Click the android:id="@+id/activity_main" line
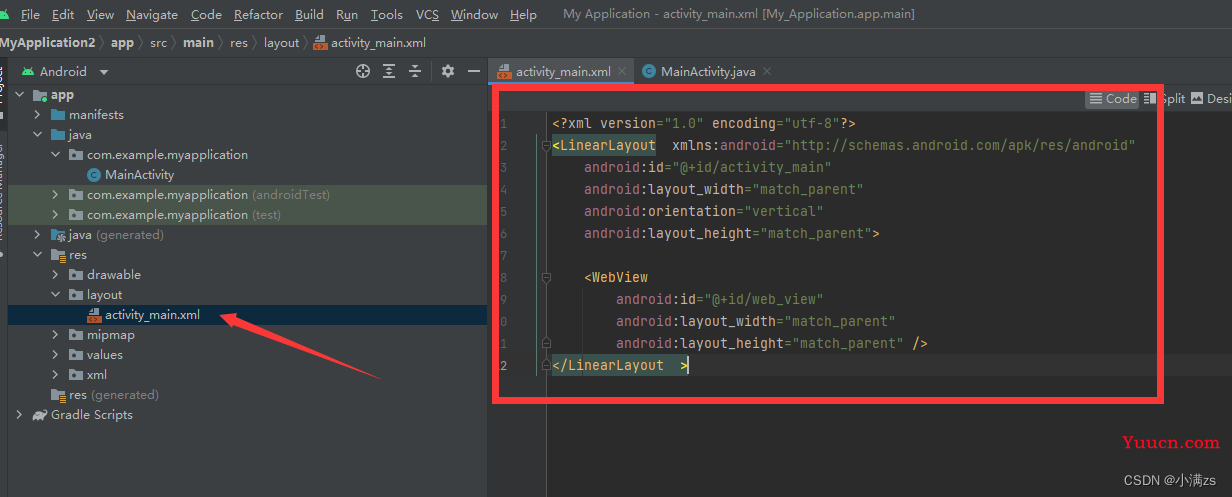Image resolution: width=1232 pixels, height=497 pixels. tap(708, 167)
